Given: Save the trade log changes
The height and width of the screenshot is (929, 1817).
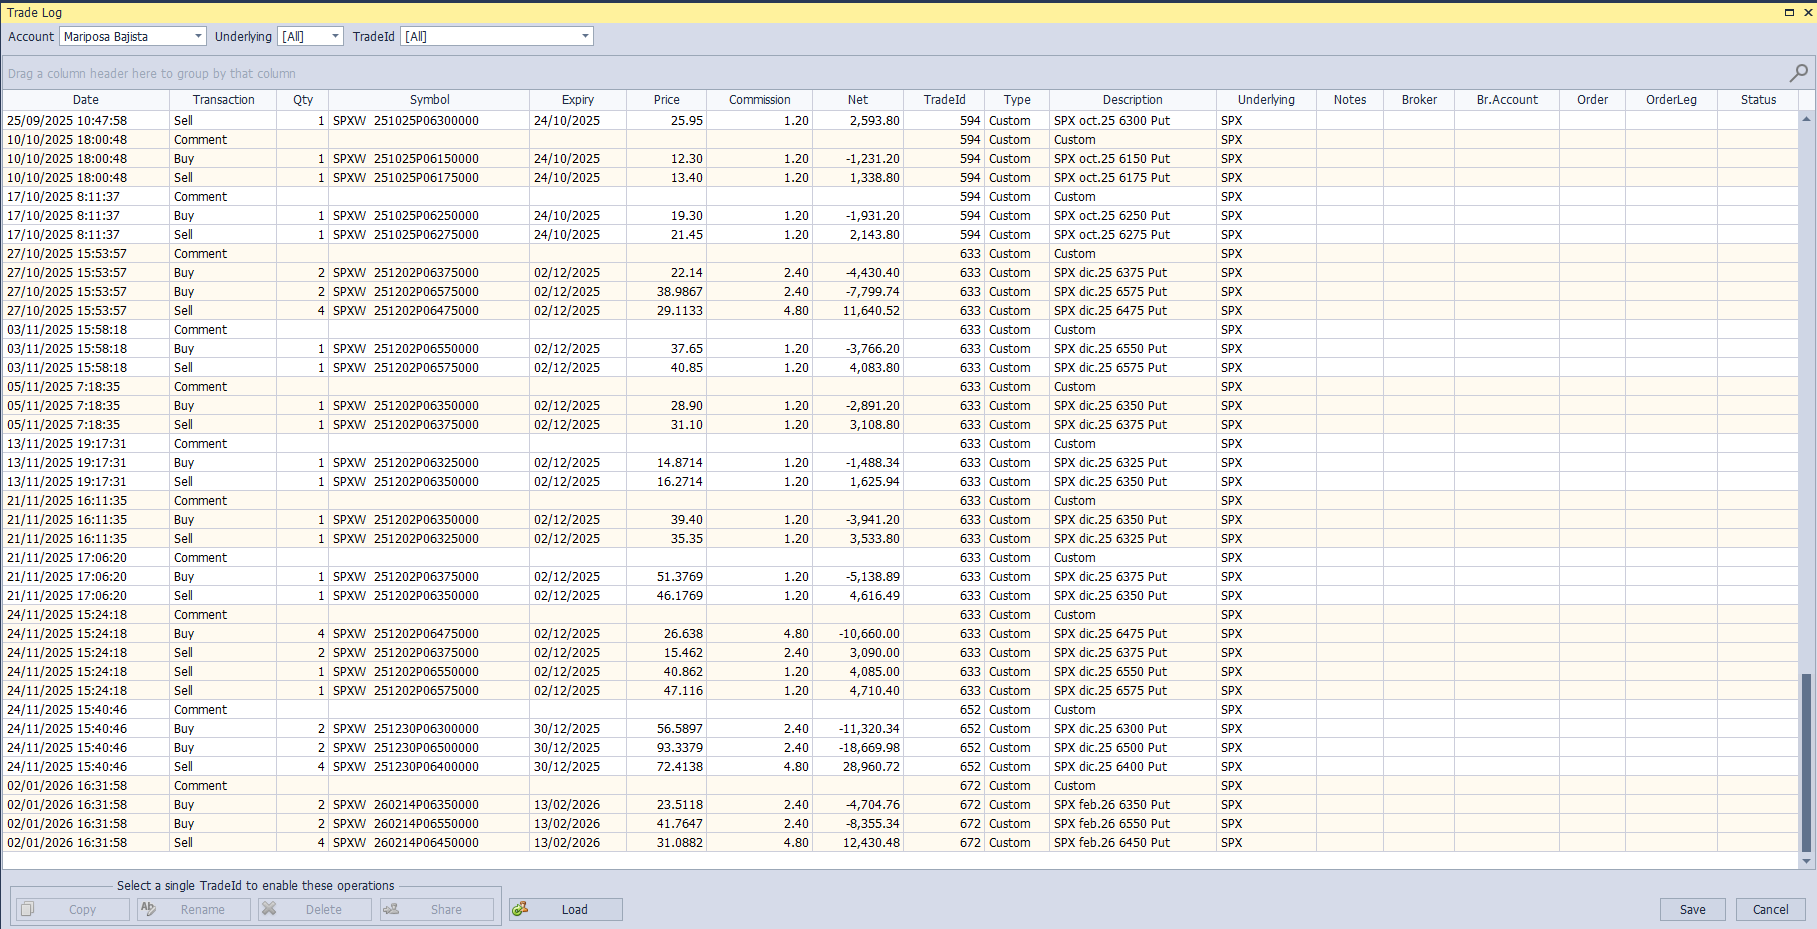Looking at the screenshot, I should click(1692, 909).
